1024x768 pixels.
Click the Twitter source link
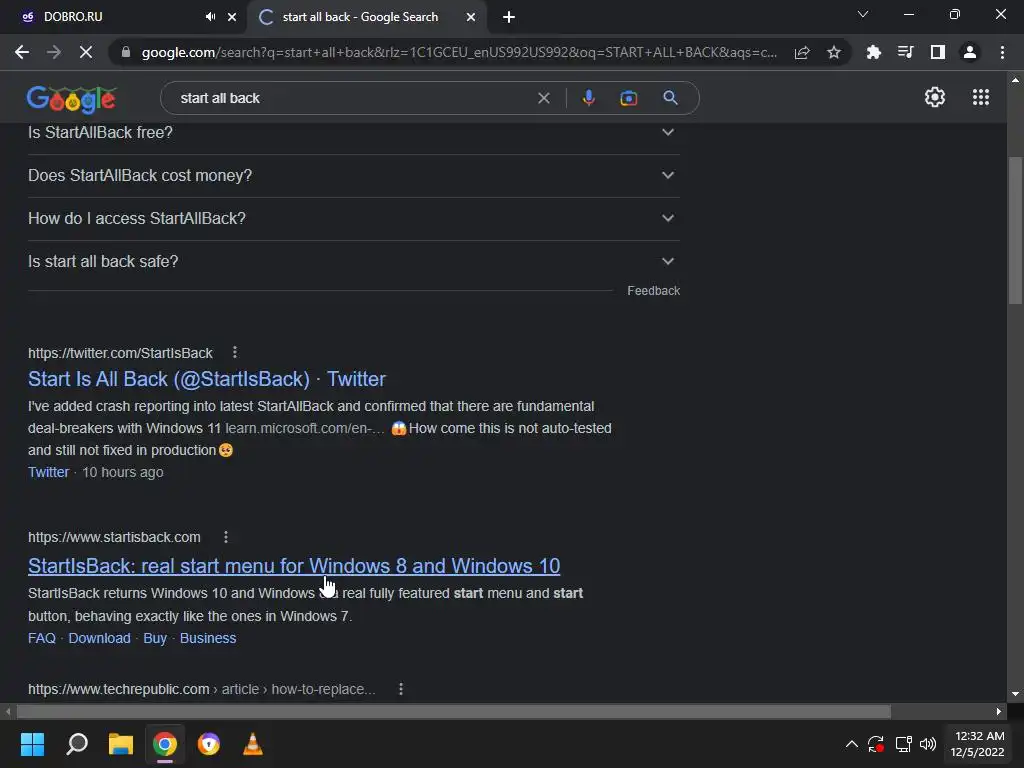click(x=48, y=472)
